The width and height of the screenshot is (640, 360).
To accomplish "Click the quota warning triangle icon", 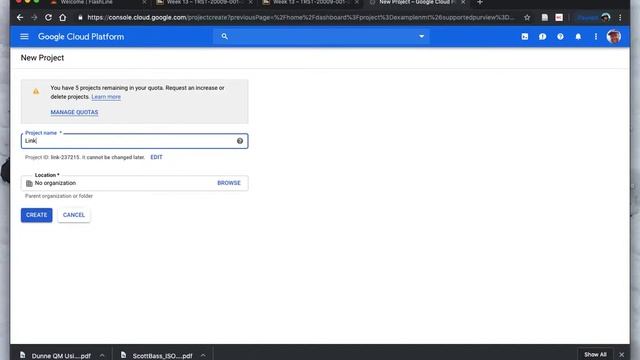I will (36, 91).
